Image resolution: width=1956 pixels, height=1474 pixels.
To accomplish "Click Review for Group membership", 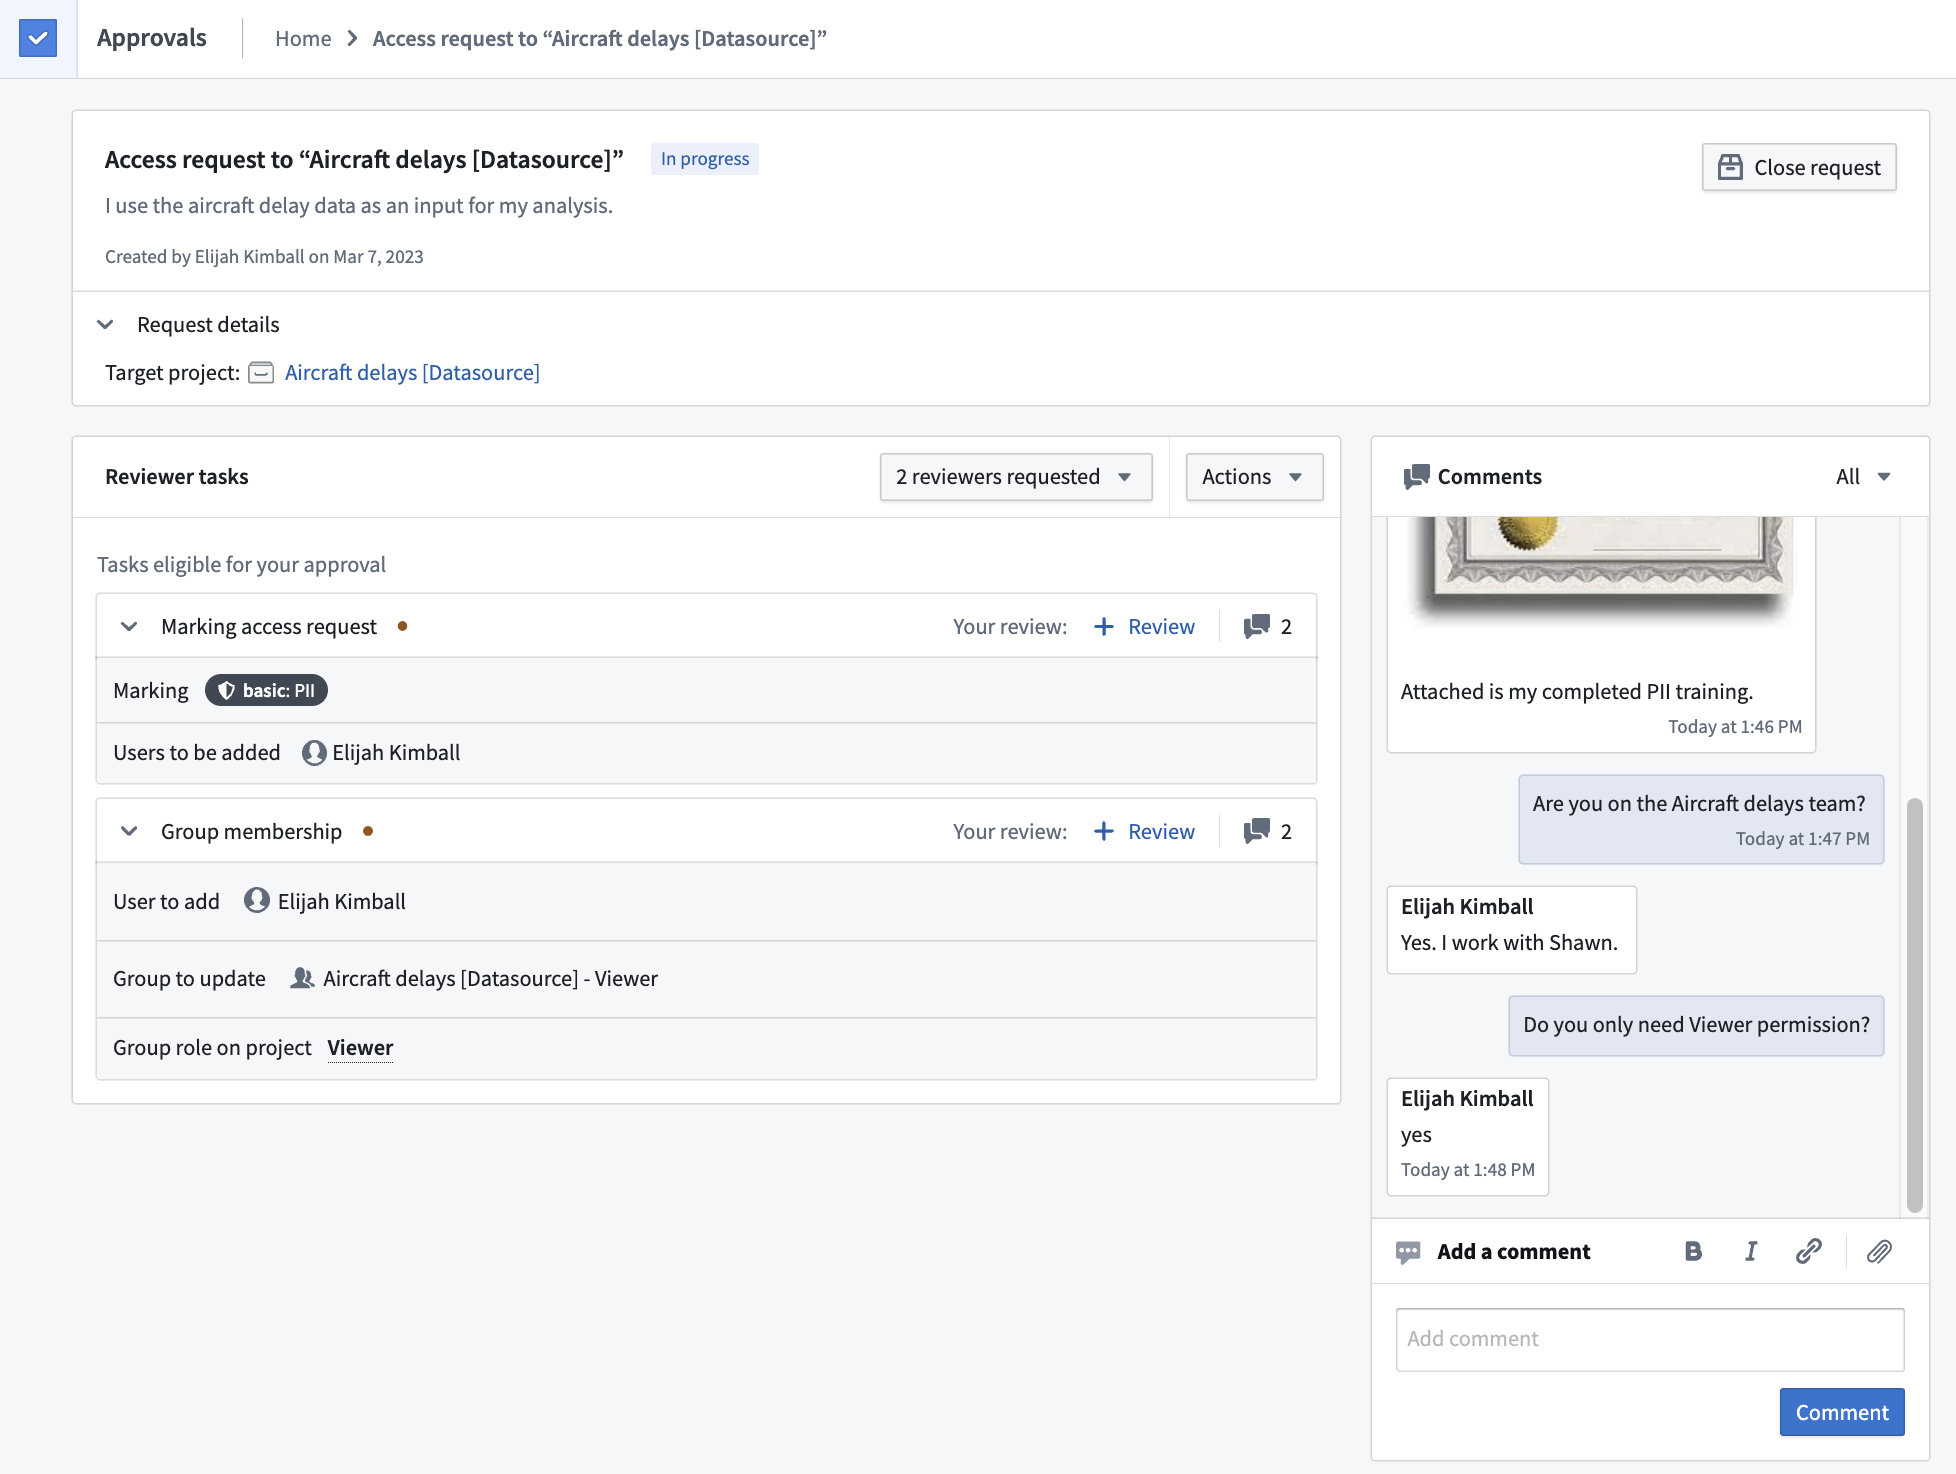I will 1145,831.
